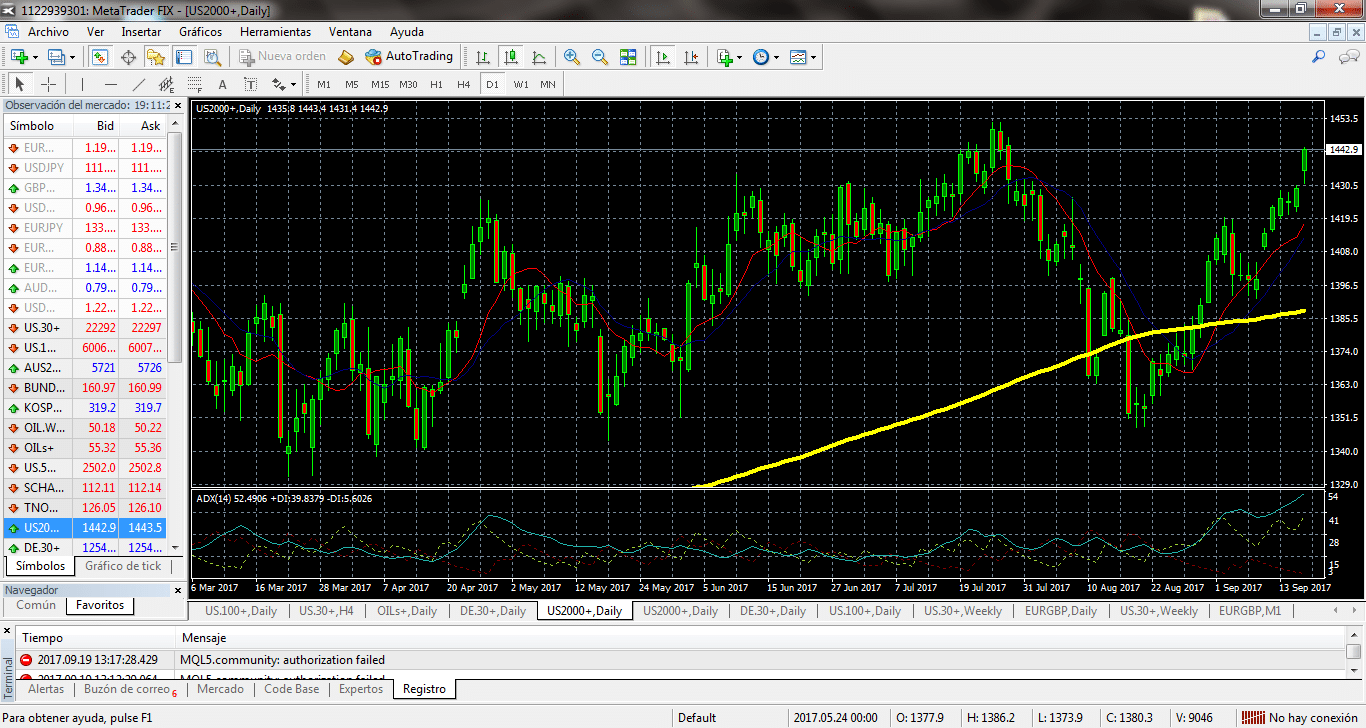Open the templates dropdown arrow
Viewport: 1366px width, 728px height.
(813, 57)
